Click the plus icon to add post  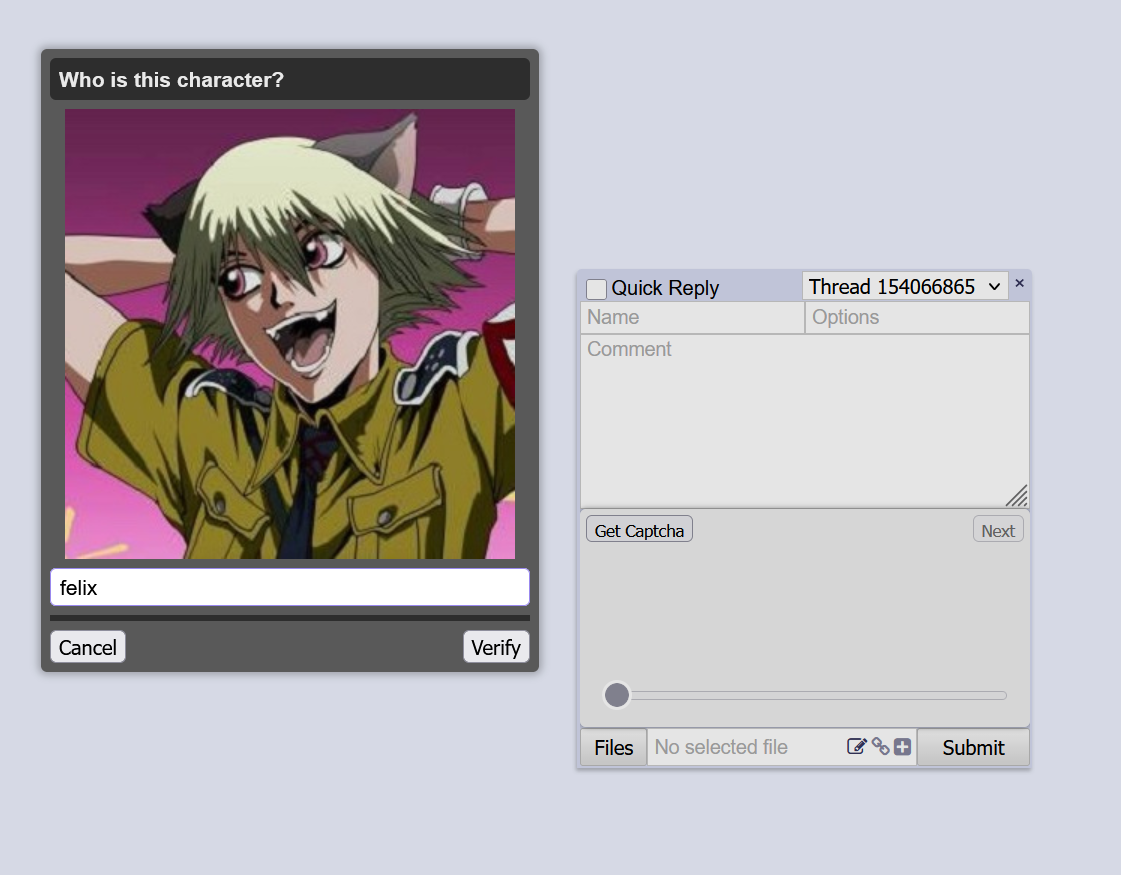click(x=902, y=747)
